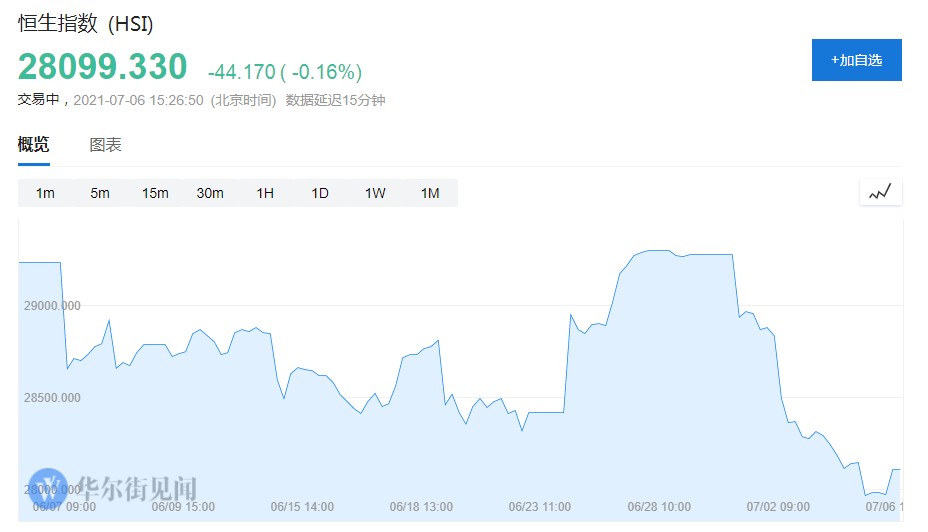Set chart interval to 1M
This screenshot has width=928, height=532.
tap(430, 193)
